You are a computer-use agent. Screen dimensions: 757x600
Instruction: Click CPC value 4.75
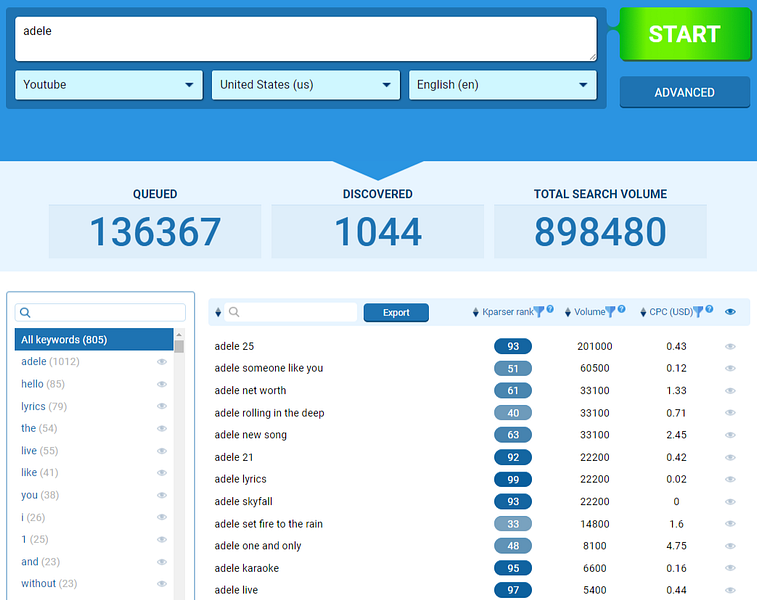click(676, 546)
